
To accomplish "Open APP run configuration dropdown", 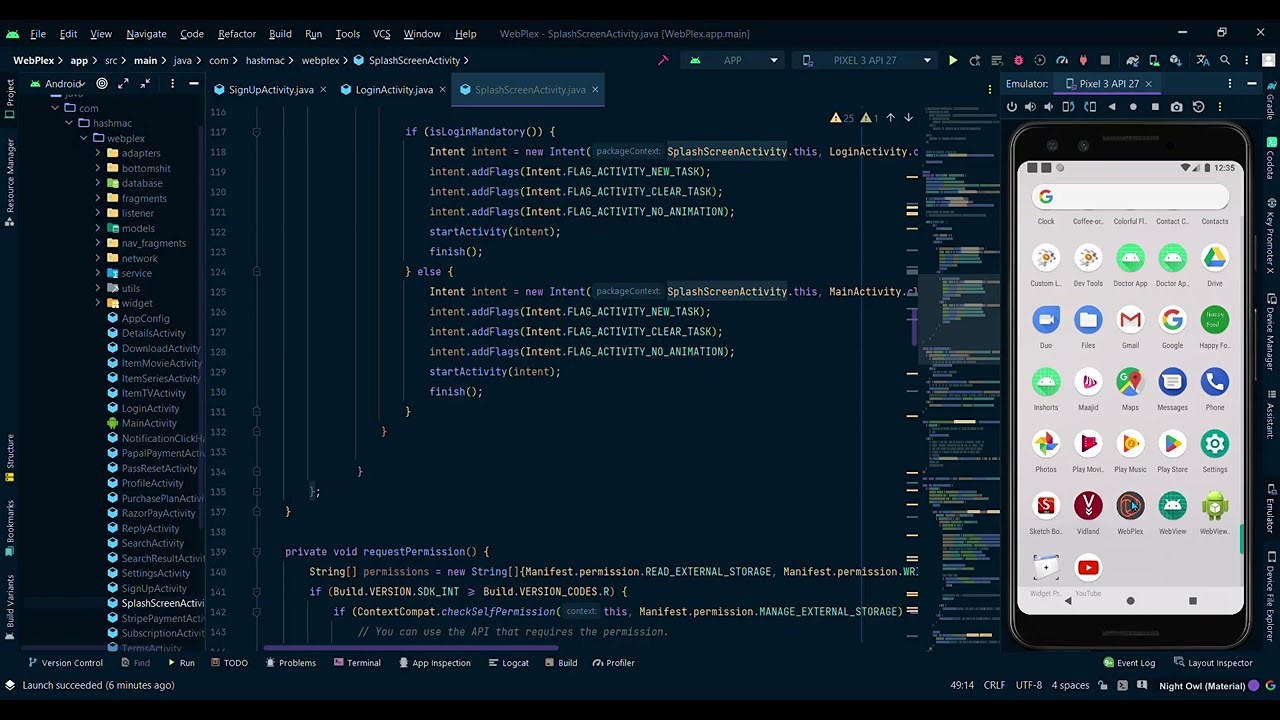I will pos(732,61).
